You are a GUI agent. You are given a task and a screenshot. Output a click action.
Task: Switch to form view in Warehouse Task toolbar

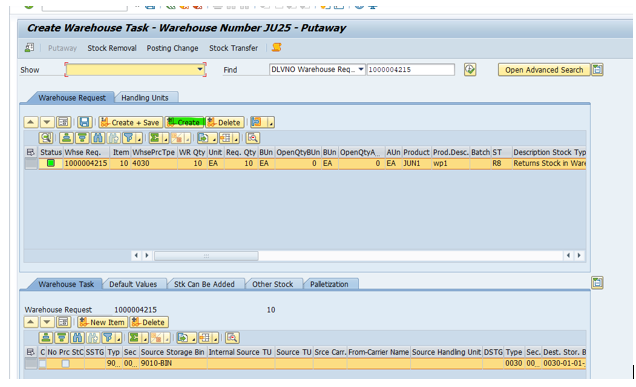click(x=63, y=322)
